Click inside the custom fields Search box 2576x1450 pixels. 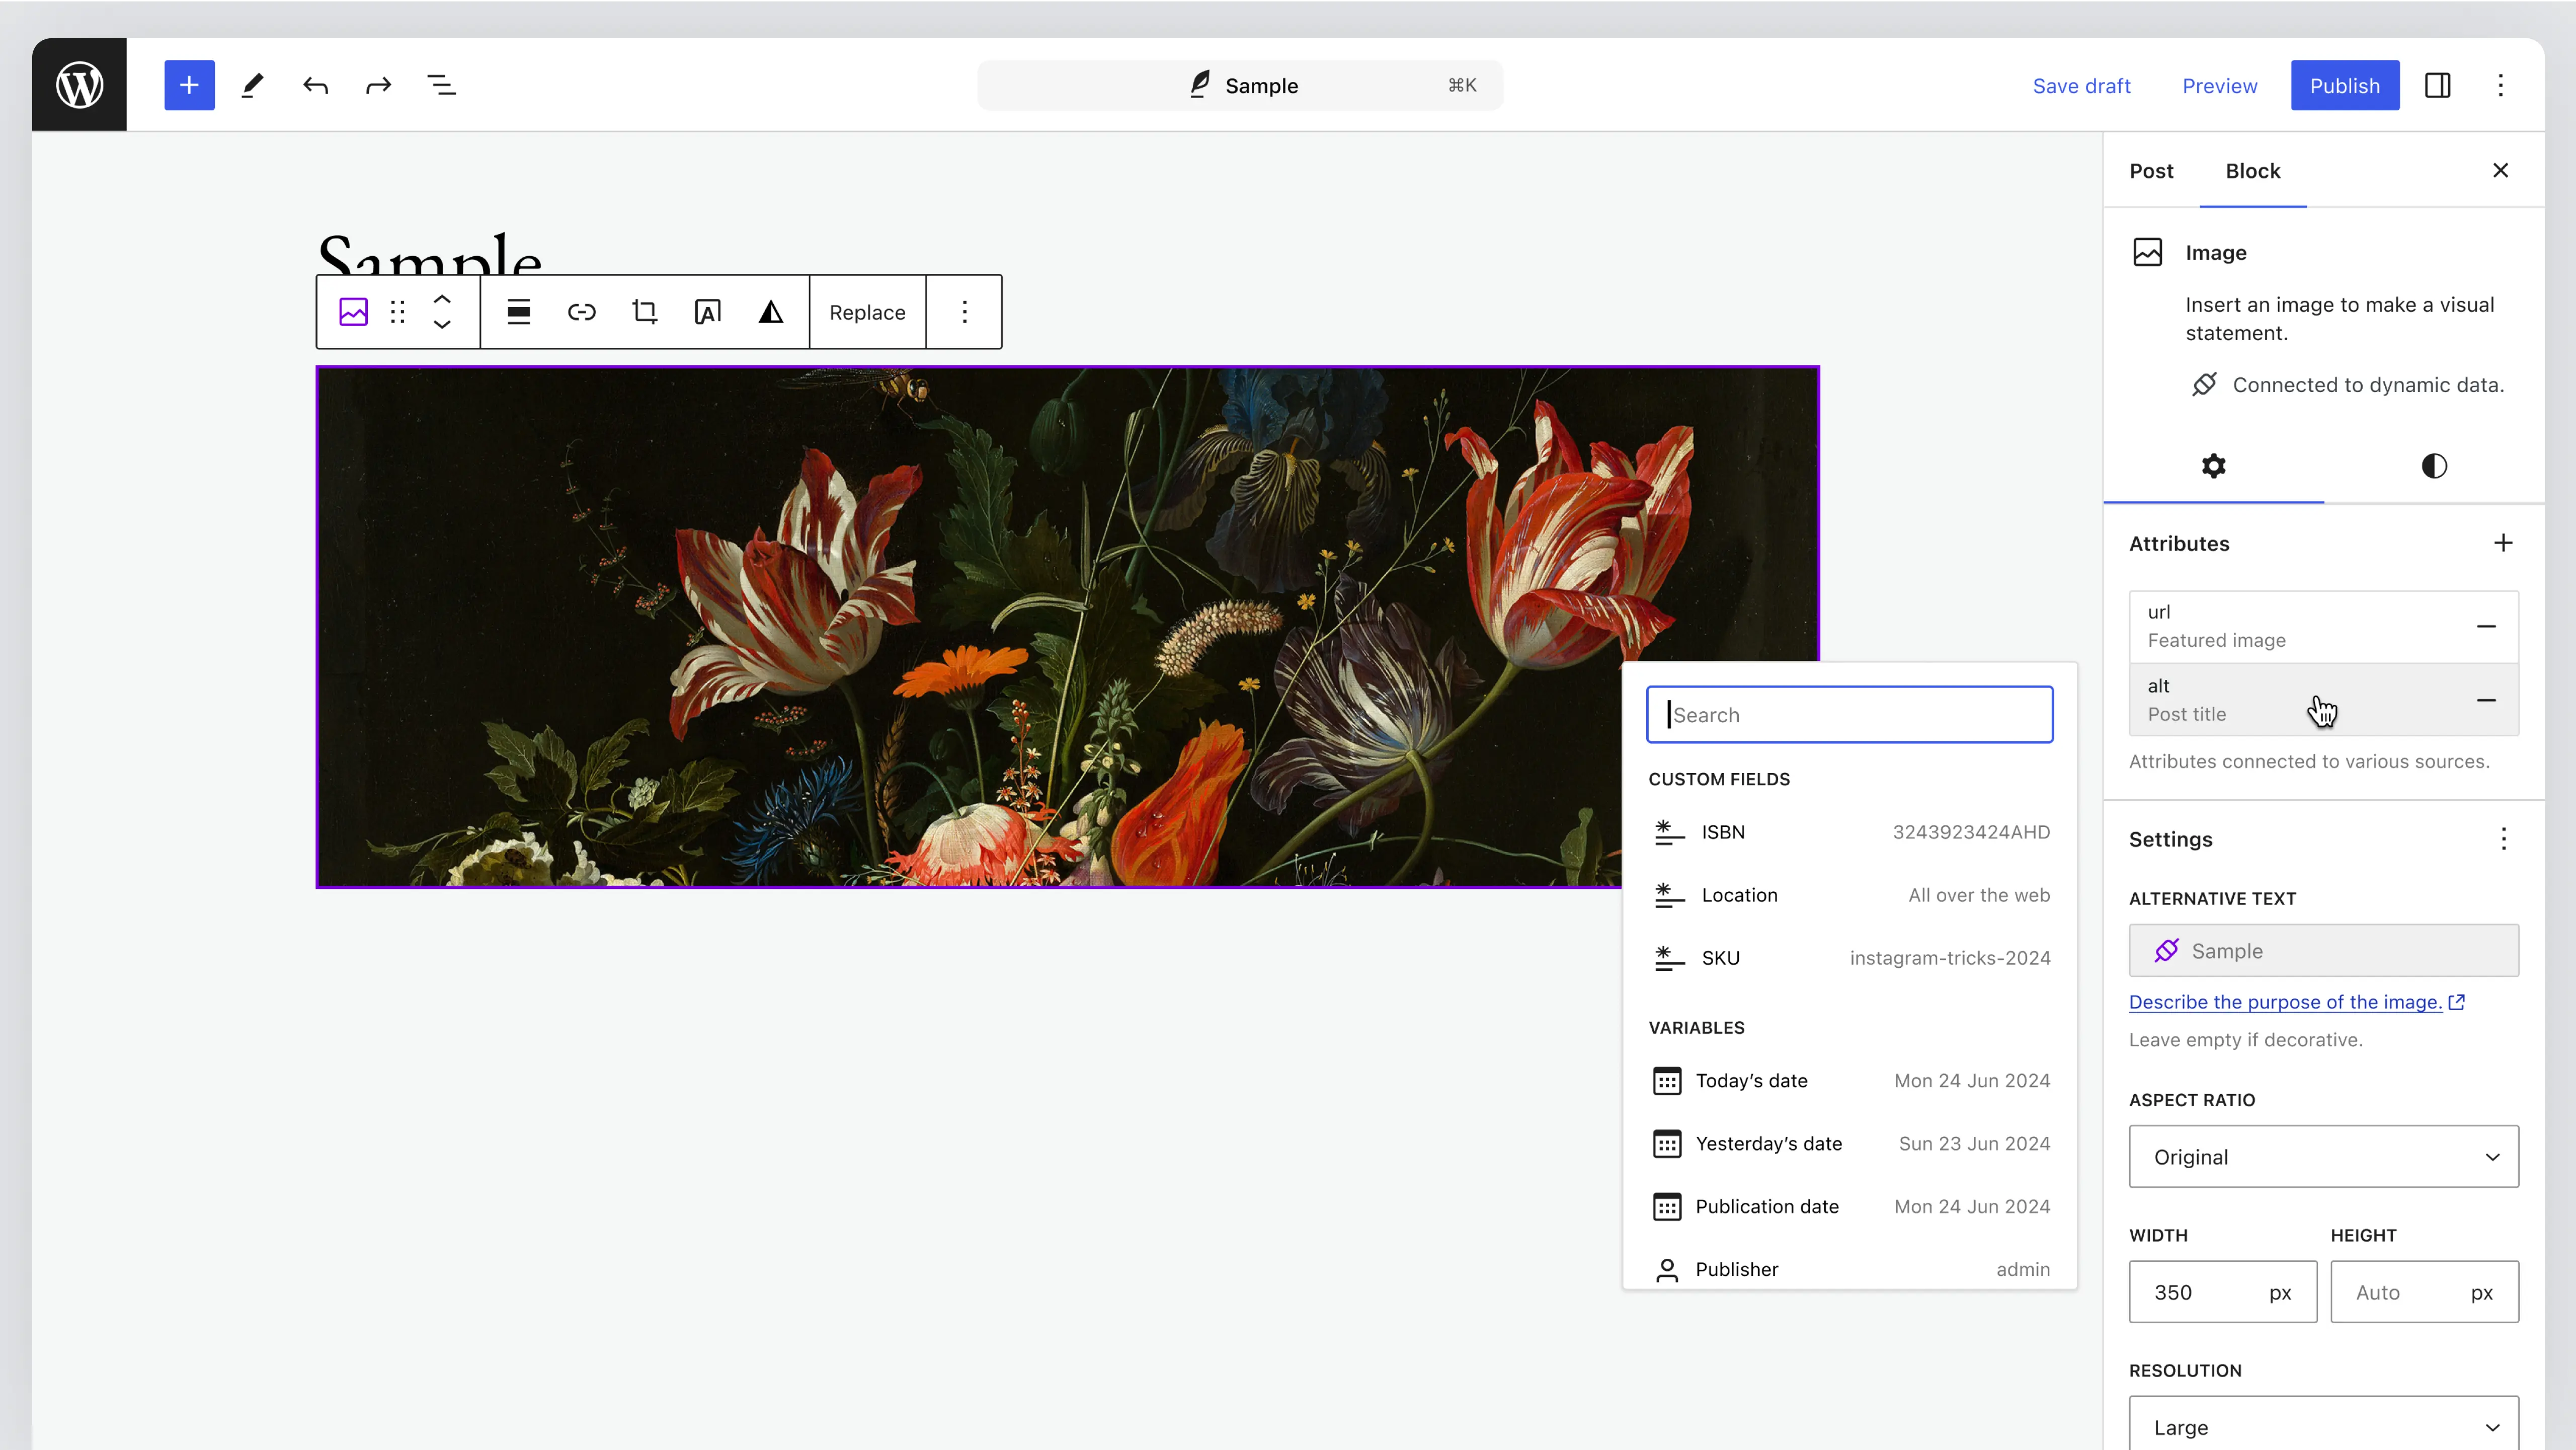(x=1849, y=714)
